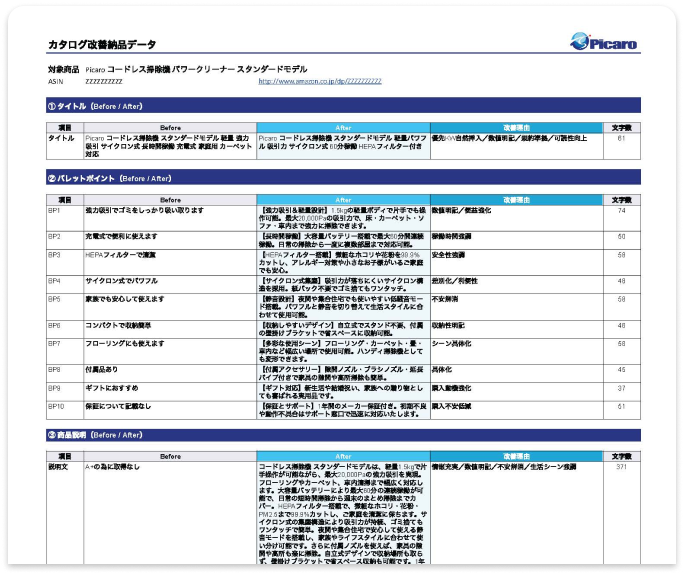Image resolution: width=683 pixels, height=573 pixels.
Task: Click the After title text in the タイトル row
Action: point(342,142)
